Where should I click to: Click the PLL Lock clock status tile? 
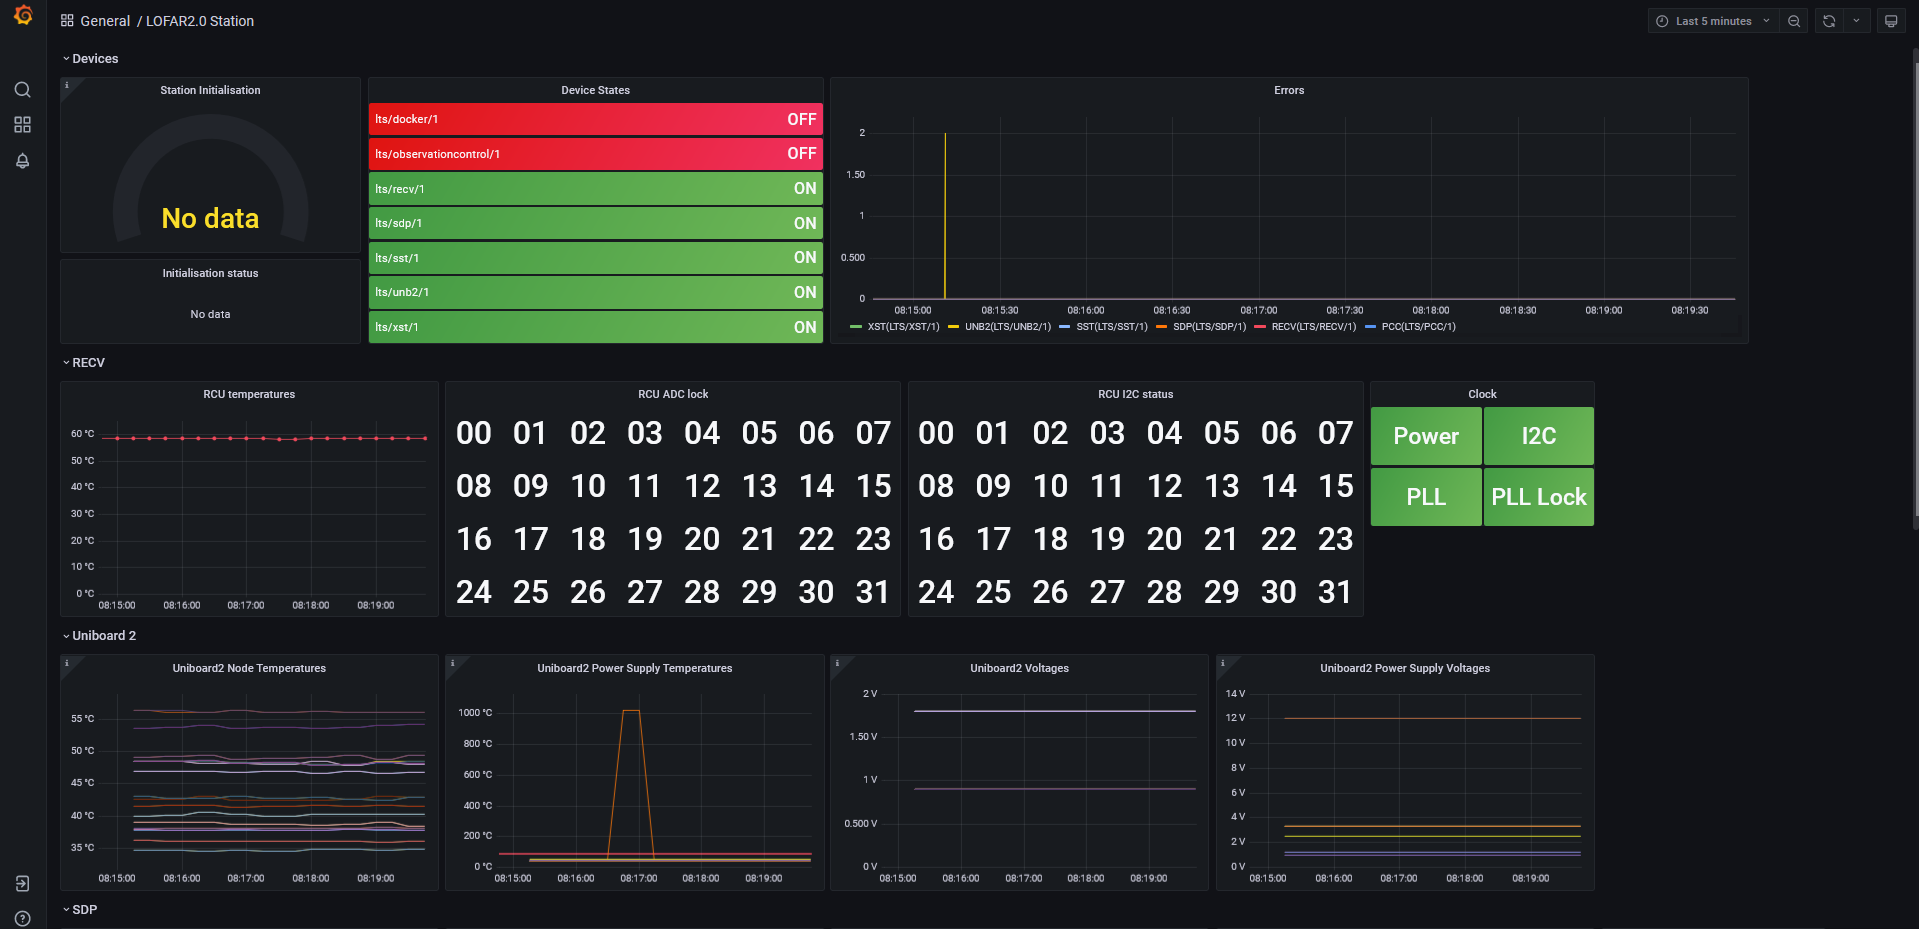click(x=1538, y=497)
